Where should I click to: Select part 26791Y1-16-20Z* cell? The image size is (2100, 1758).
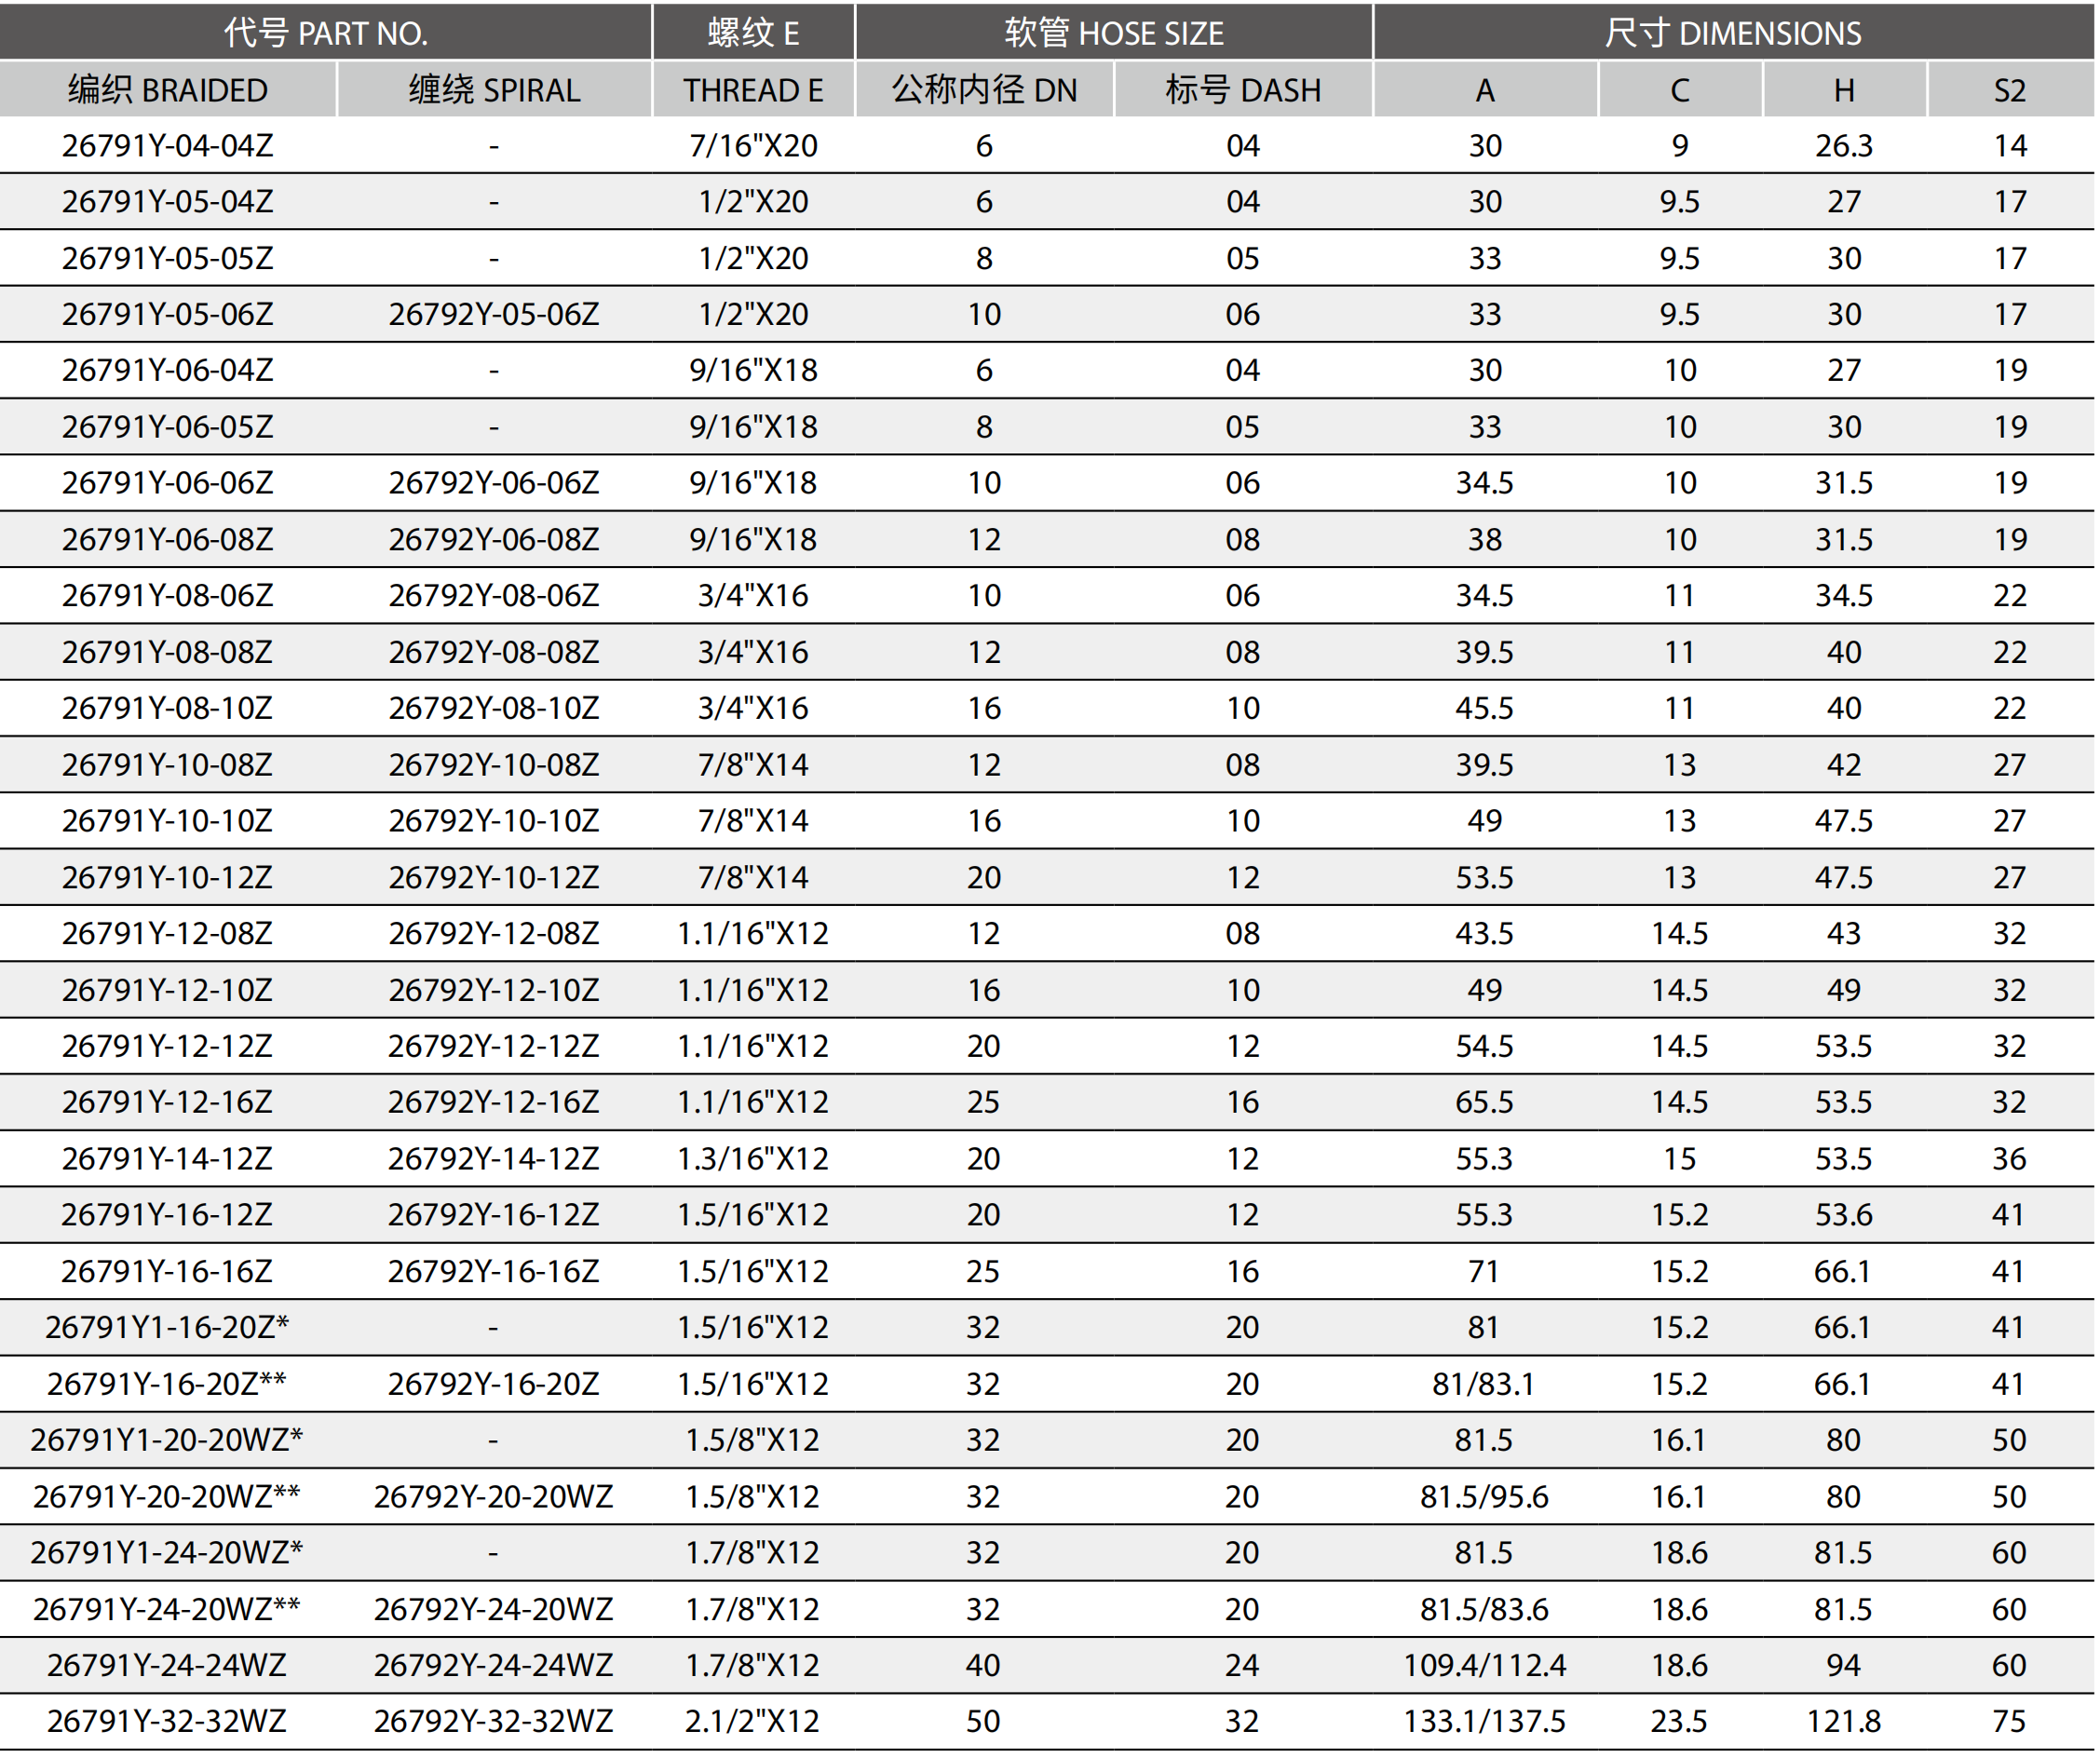[168, 1328]
